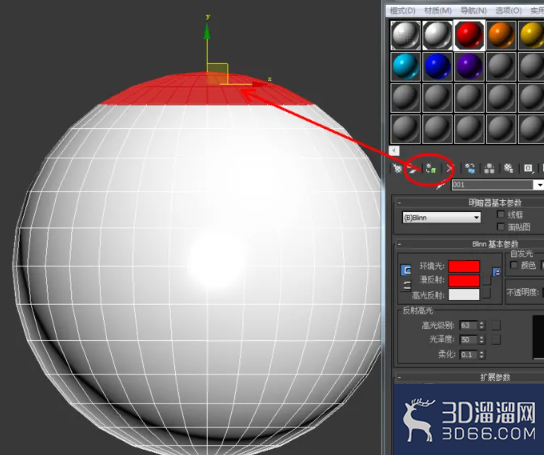The height and width of the screenshot is (455, 544).
Task: Enable the 面贴图 face map checkbox
Action: [x=501, y=227]
